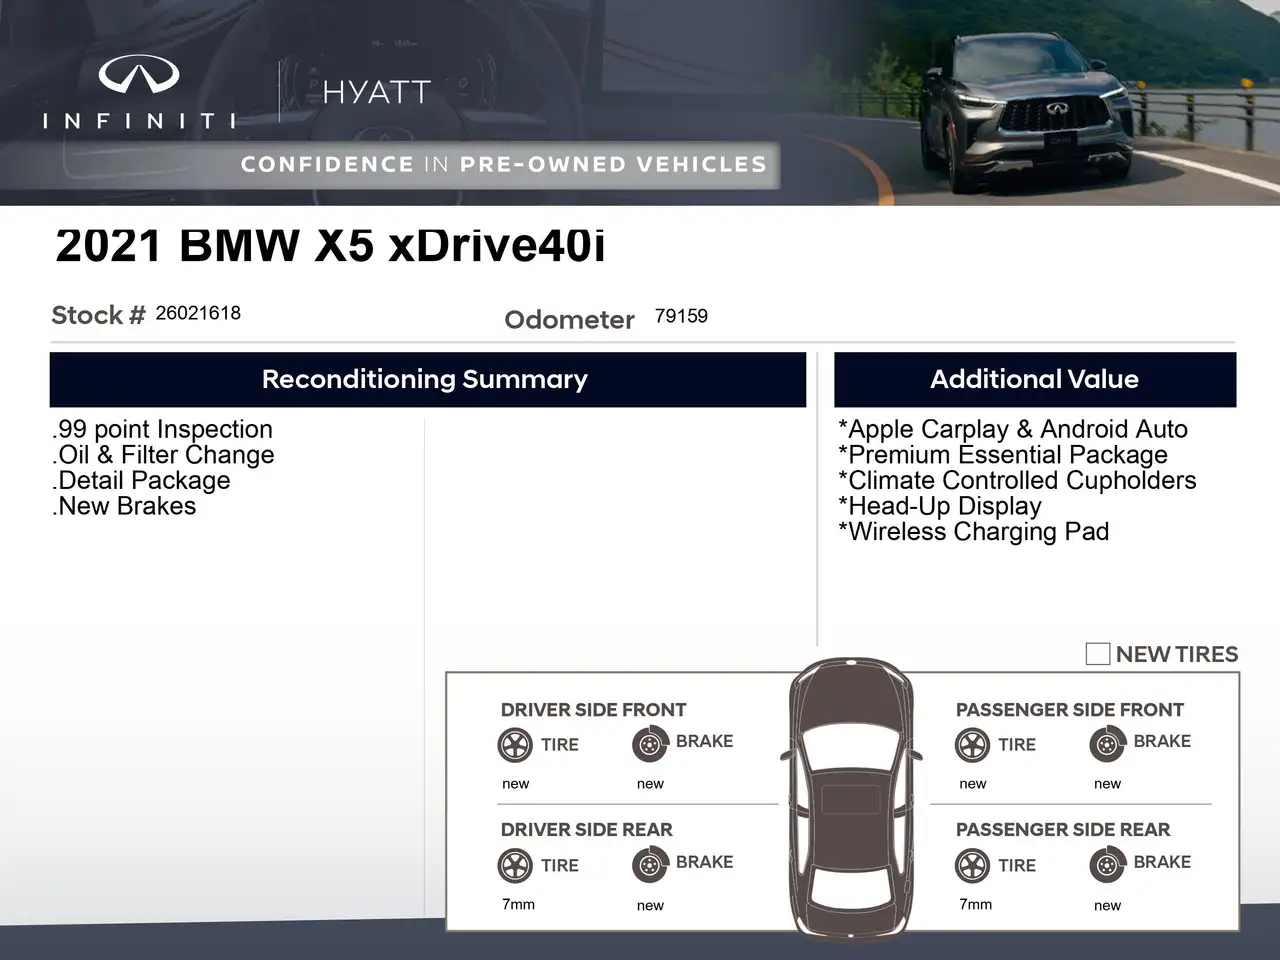Screen dimensions: 1280x960
Task: Click the odometer value 79159
Action: 681,316
